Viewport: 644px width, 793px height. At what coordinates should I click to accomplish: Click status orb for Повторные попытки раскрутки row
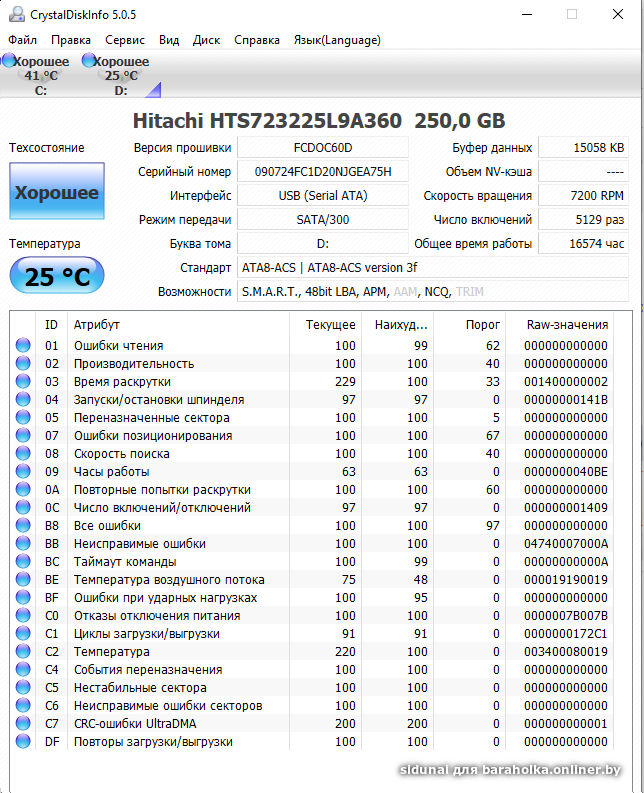(23, 490)
